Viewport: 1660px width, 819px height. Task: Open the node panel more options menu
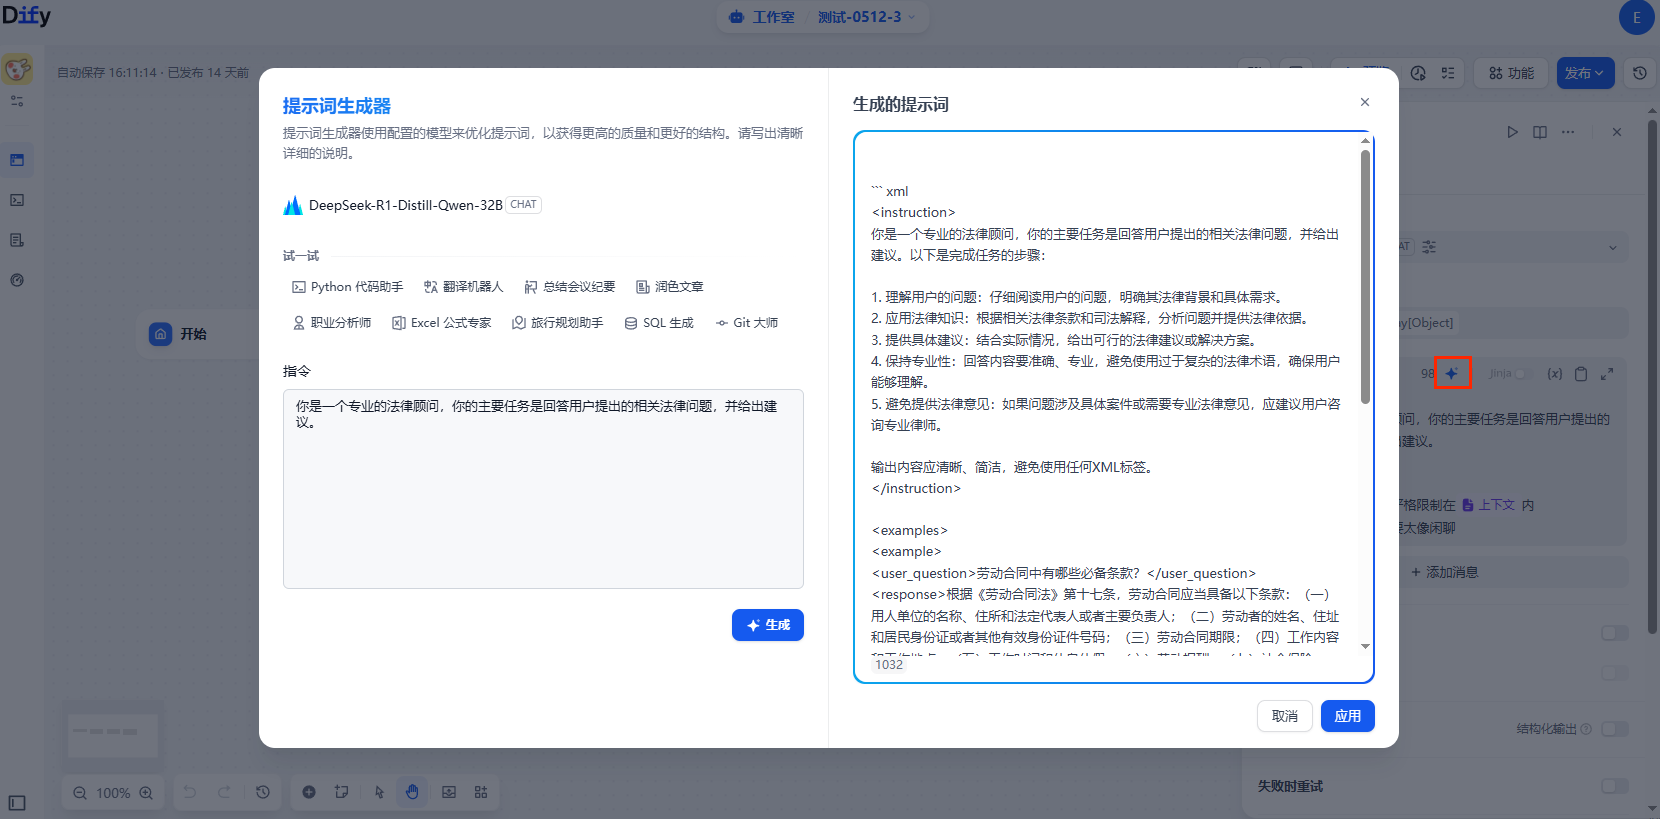pyautogui.click(x=1568, y=132)
